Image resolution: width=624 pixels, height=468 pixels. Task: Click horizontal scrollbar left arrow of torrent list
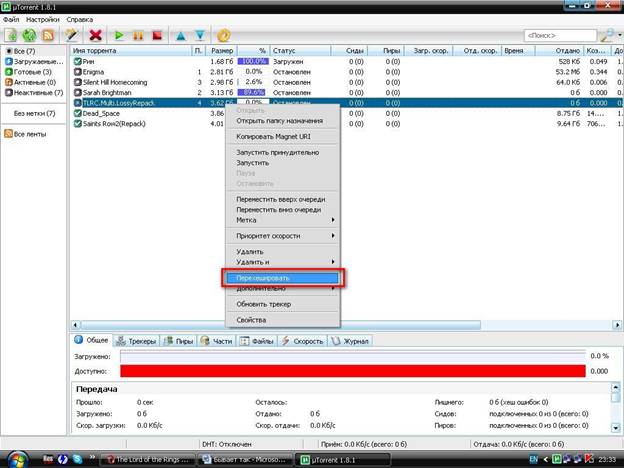tap(75, 325)
